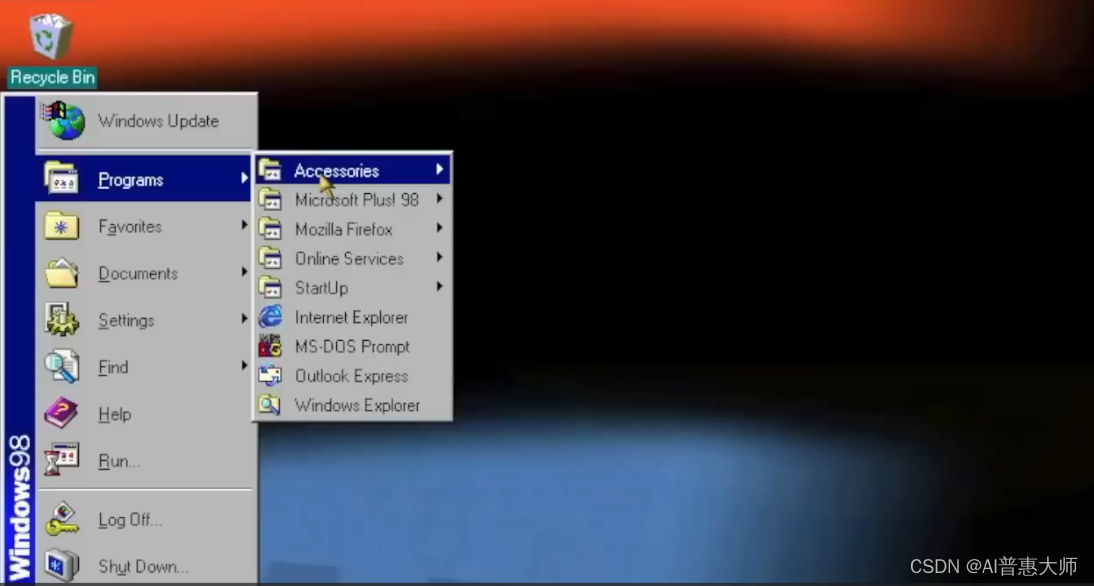Open the Favorites menu entry
Viewport: 1094px width, 586px height.
coord(129,226)
